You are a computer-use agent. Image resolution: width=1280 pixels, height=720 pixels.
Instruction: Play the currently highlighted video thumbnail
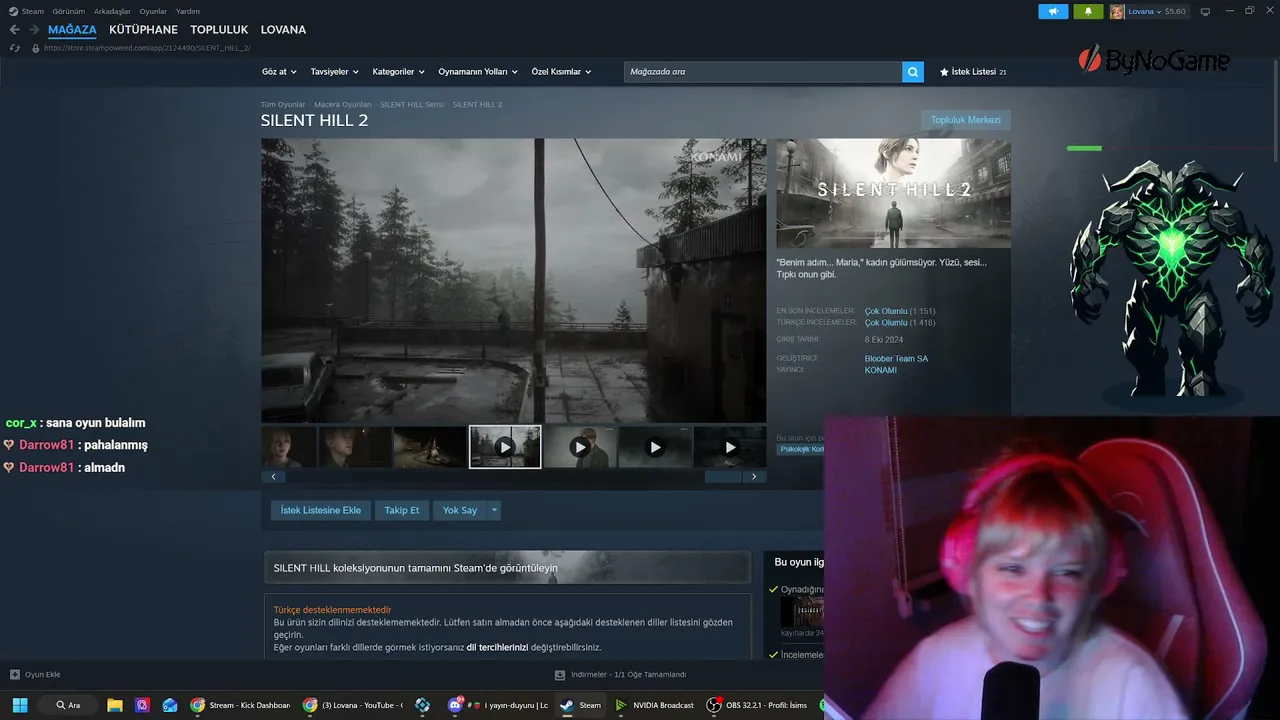point(505,447)
